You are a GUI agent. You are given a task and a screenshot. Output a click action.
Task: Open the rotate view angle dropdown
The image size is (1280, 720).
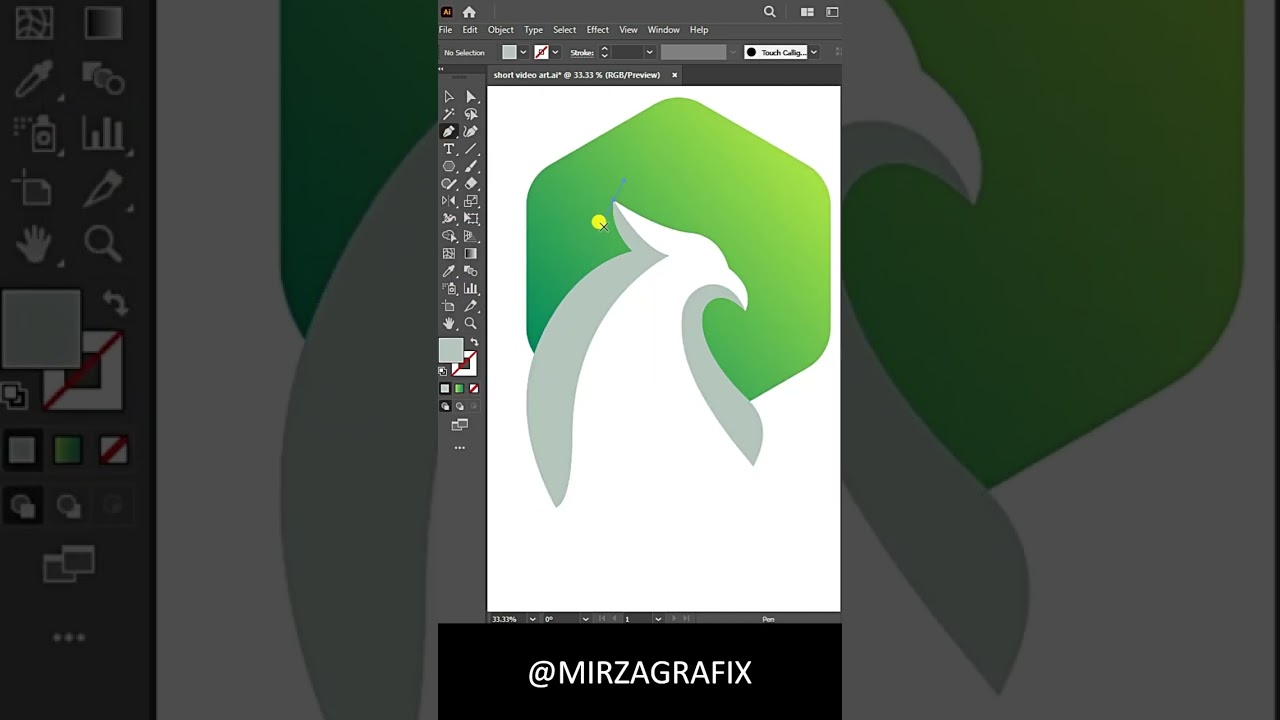585,619
